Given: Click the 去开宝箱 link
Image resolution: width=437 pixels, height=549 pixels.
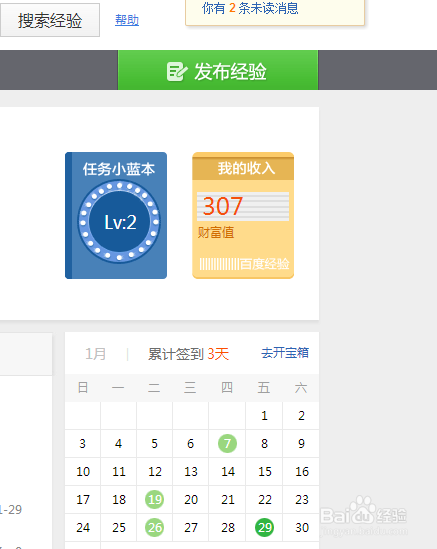Looking at the screenshot, I should coord(285,353).
